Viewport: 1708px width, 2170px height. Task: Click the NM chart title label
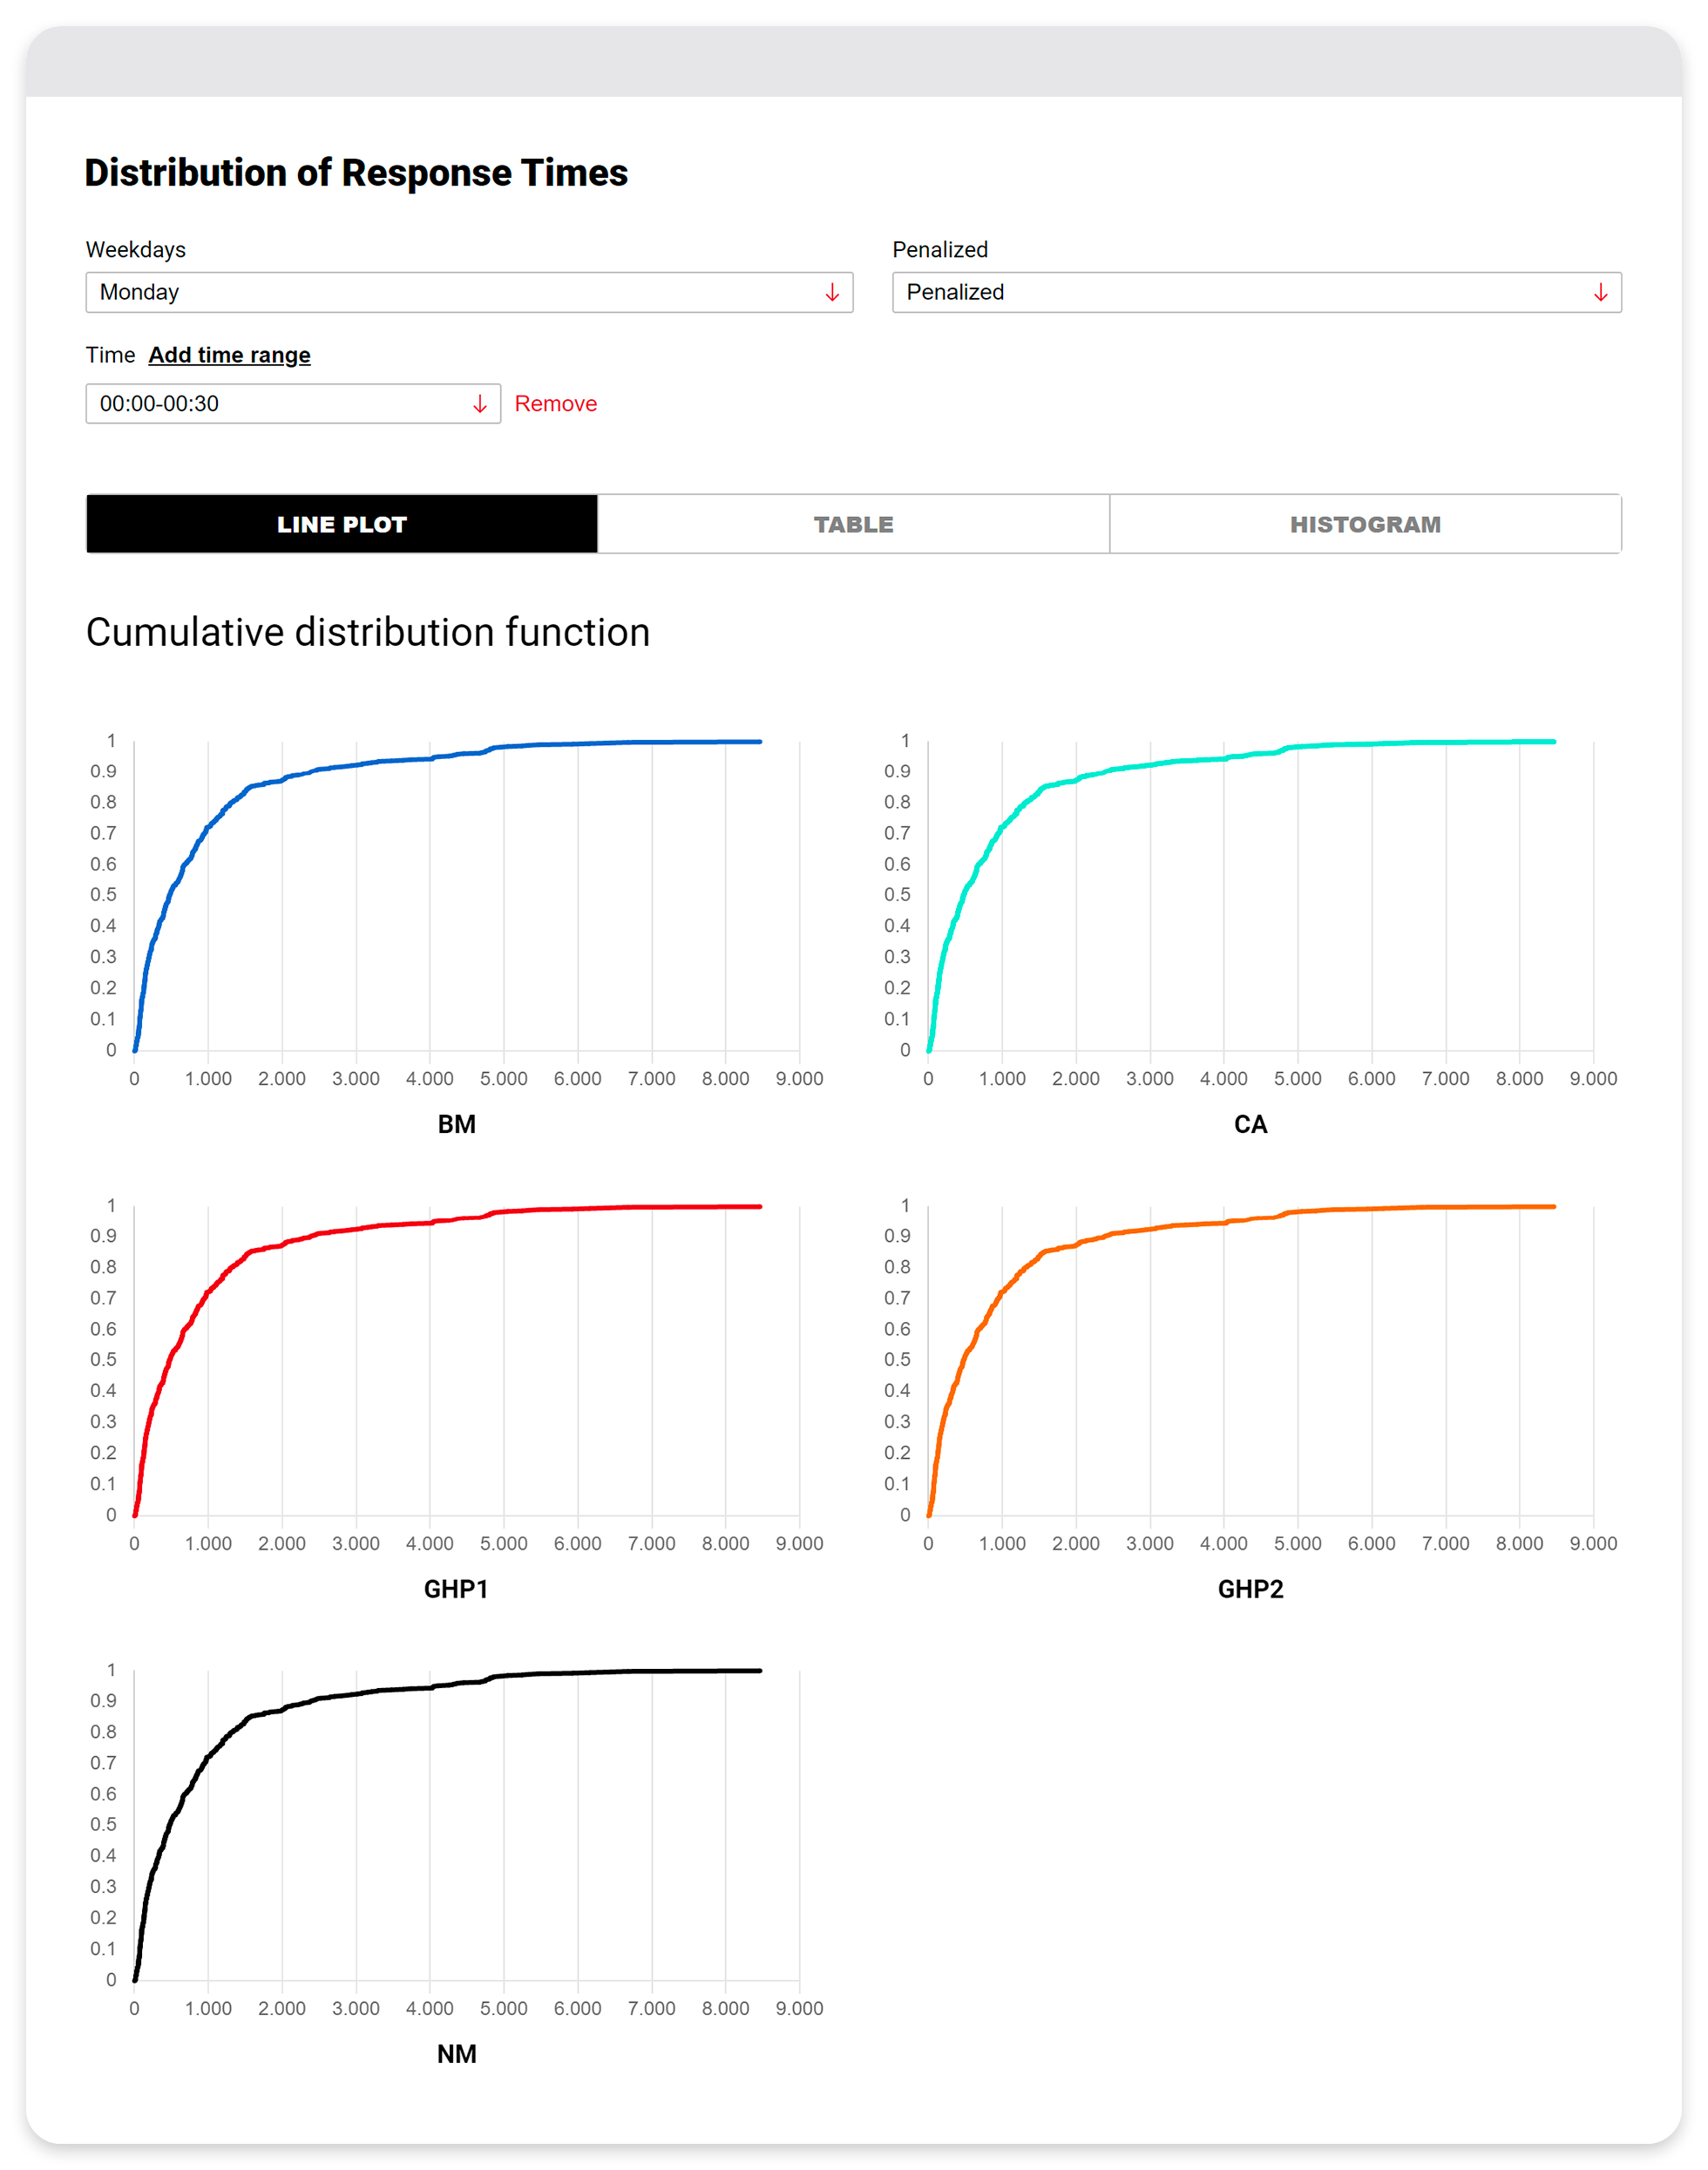click(456, 2053)
